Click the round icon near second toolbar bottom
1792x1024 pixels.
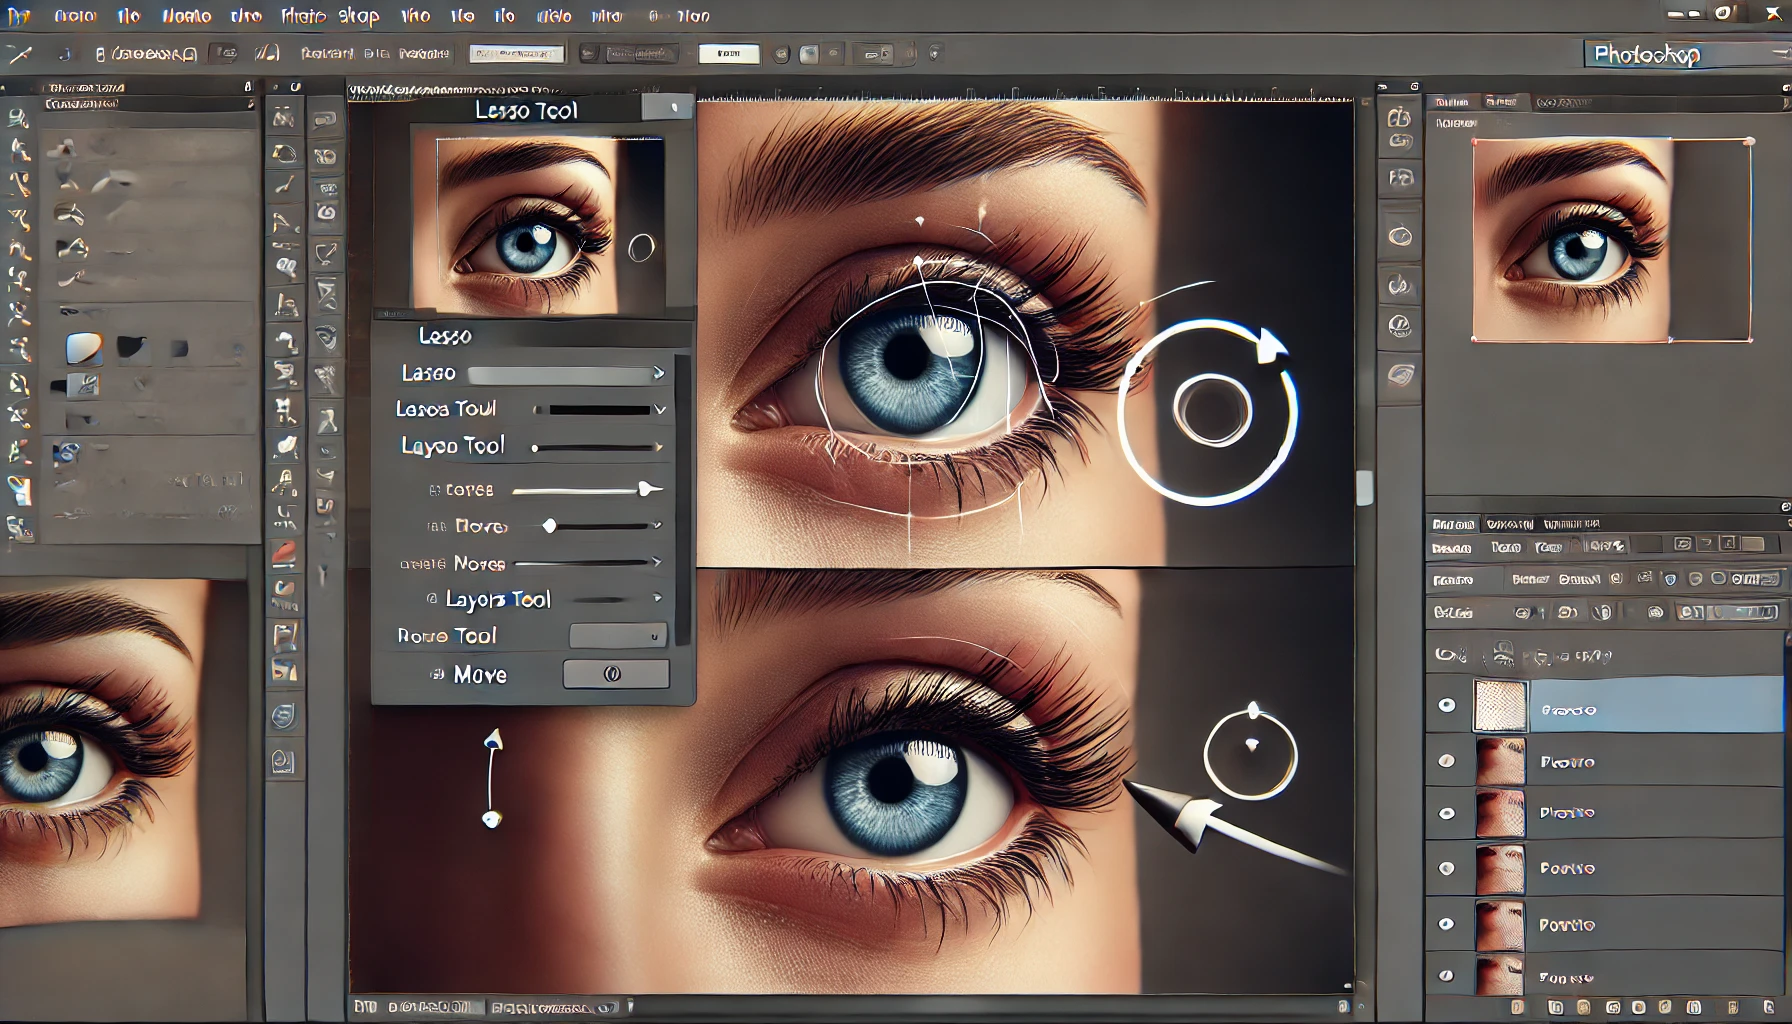click(284, 716)
